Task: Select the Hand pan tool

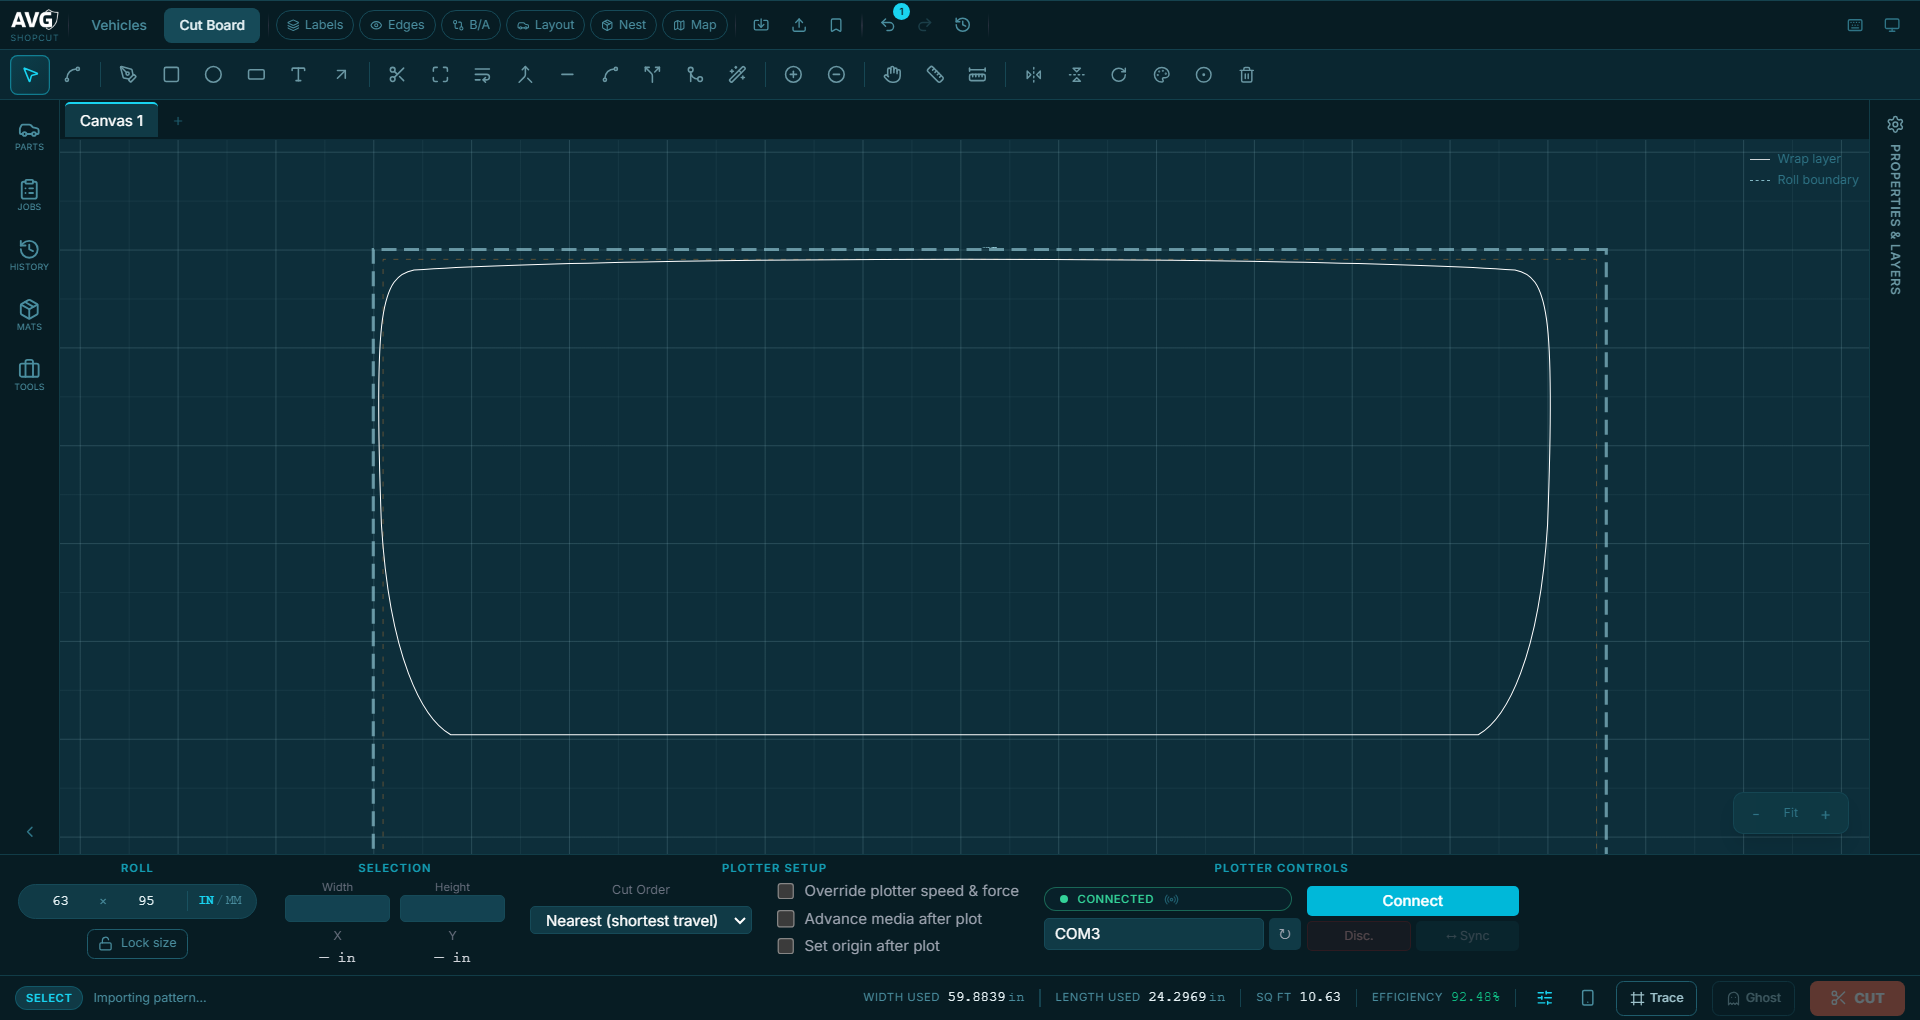Action: click(x=892, y=75)
